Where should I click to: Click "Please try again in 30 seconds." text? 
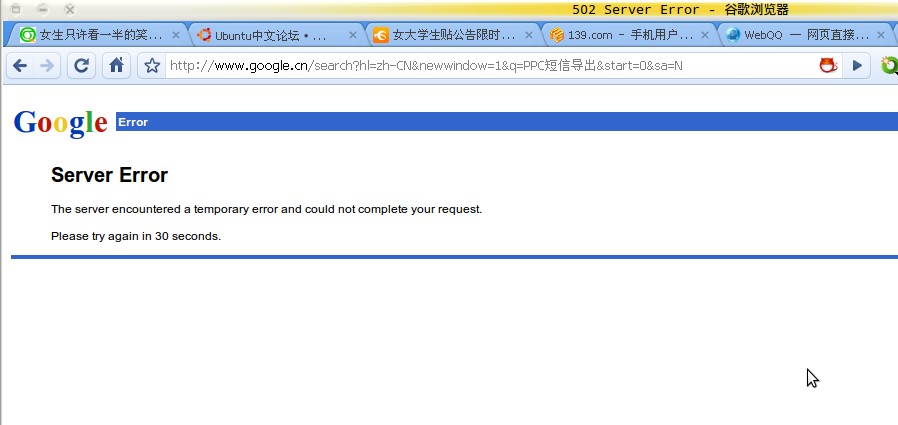136,236
